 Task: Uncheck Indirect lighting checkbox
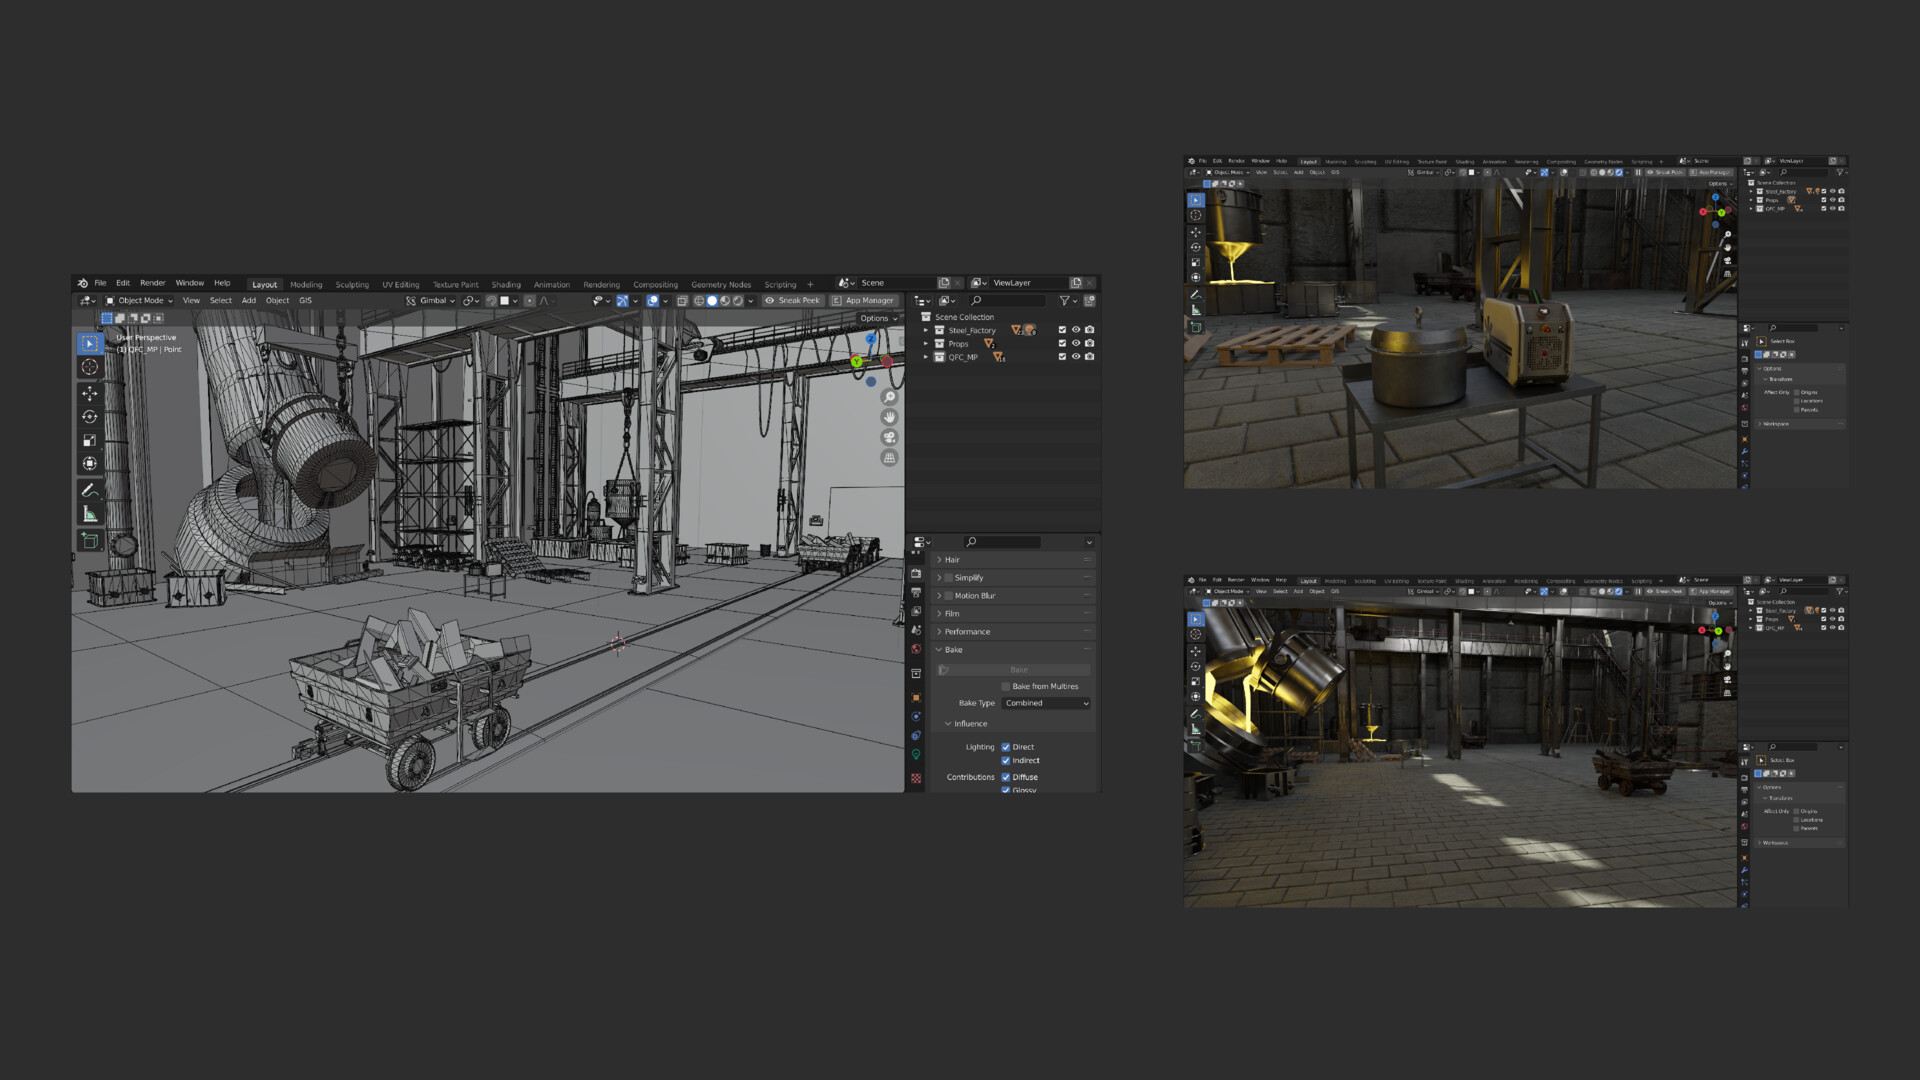tap(1006, 761)
